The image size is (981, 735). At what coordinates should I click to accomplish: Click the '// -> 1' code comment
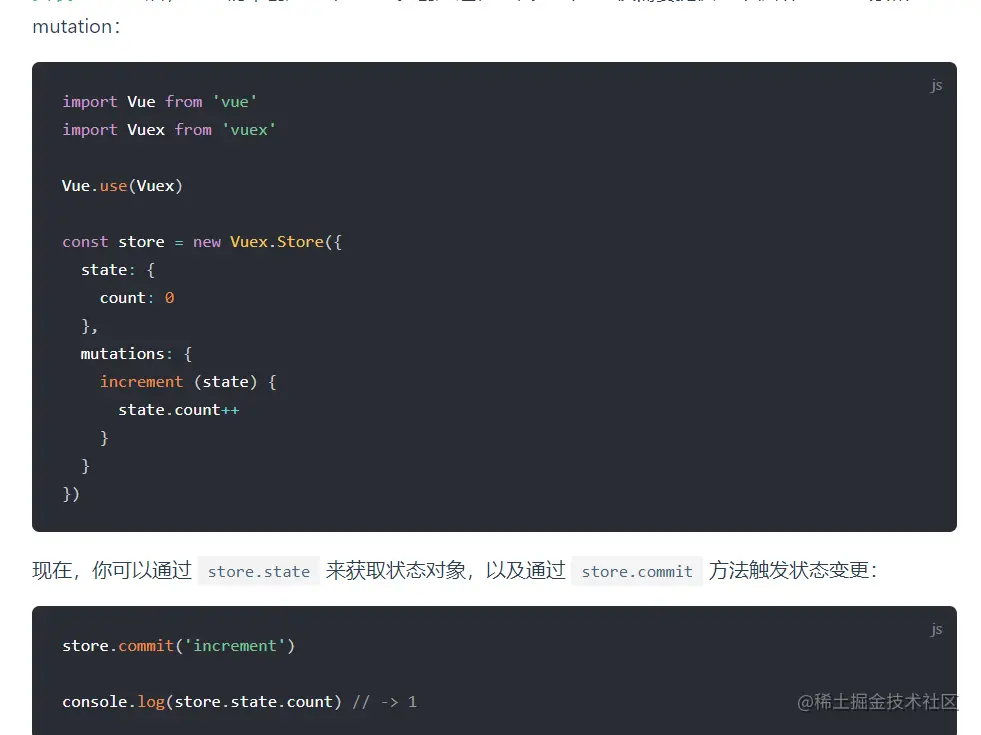[384, 702]
